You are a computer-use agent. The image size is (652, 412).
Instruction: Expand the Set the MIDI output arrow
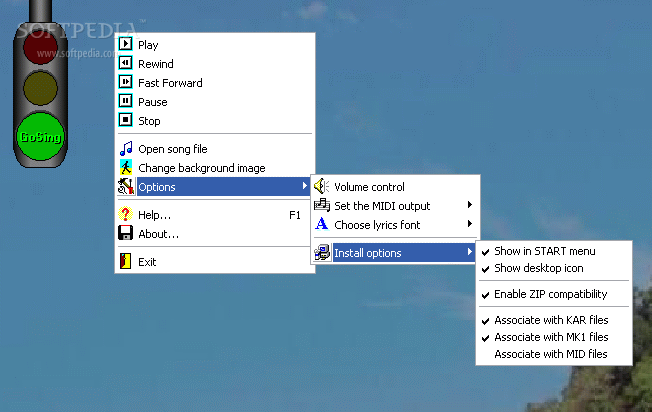[x=469, y=205]
